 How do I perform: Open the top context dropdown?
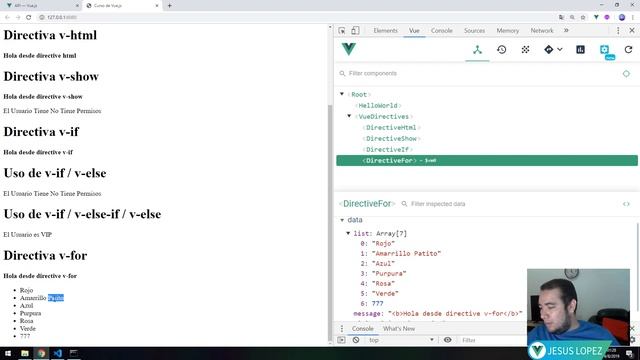(x=401, y=340)
